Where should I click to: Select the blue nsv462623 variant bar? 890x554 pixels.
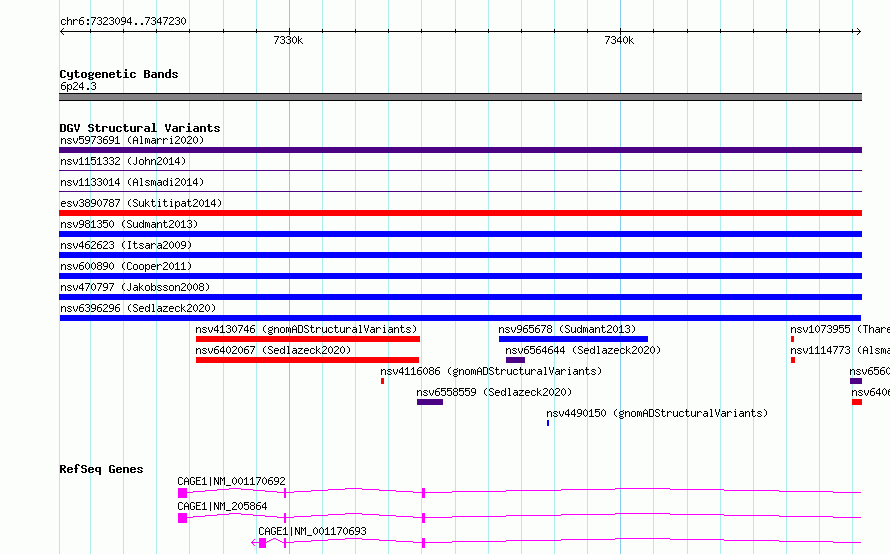coord(460,255)
